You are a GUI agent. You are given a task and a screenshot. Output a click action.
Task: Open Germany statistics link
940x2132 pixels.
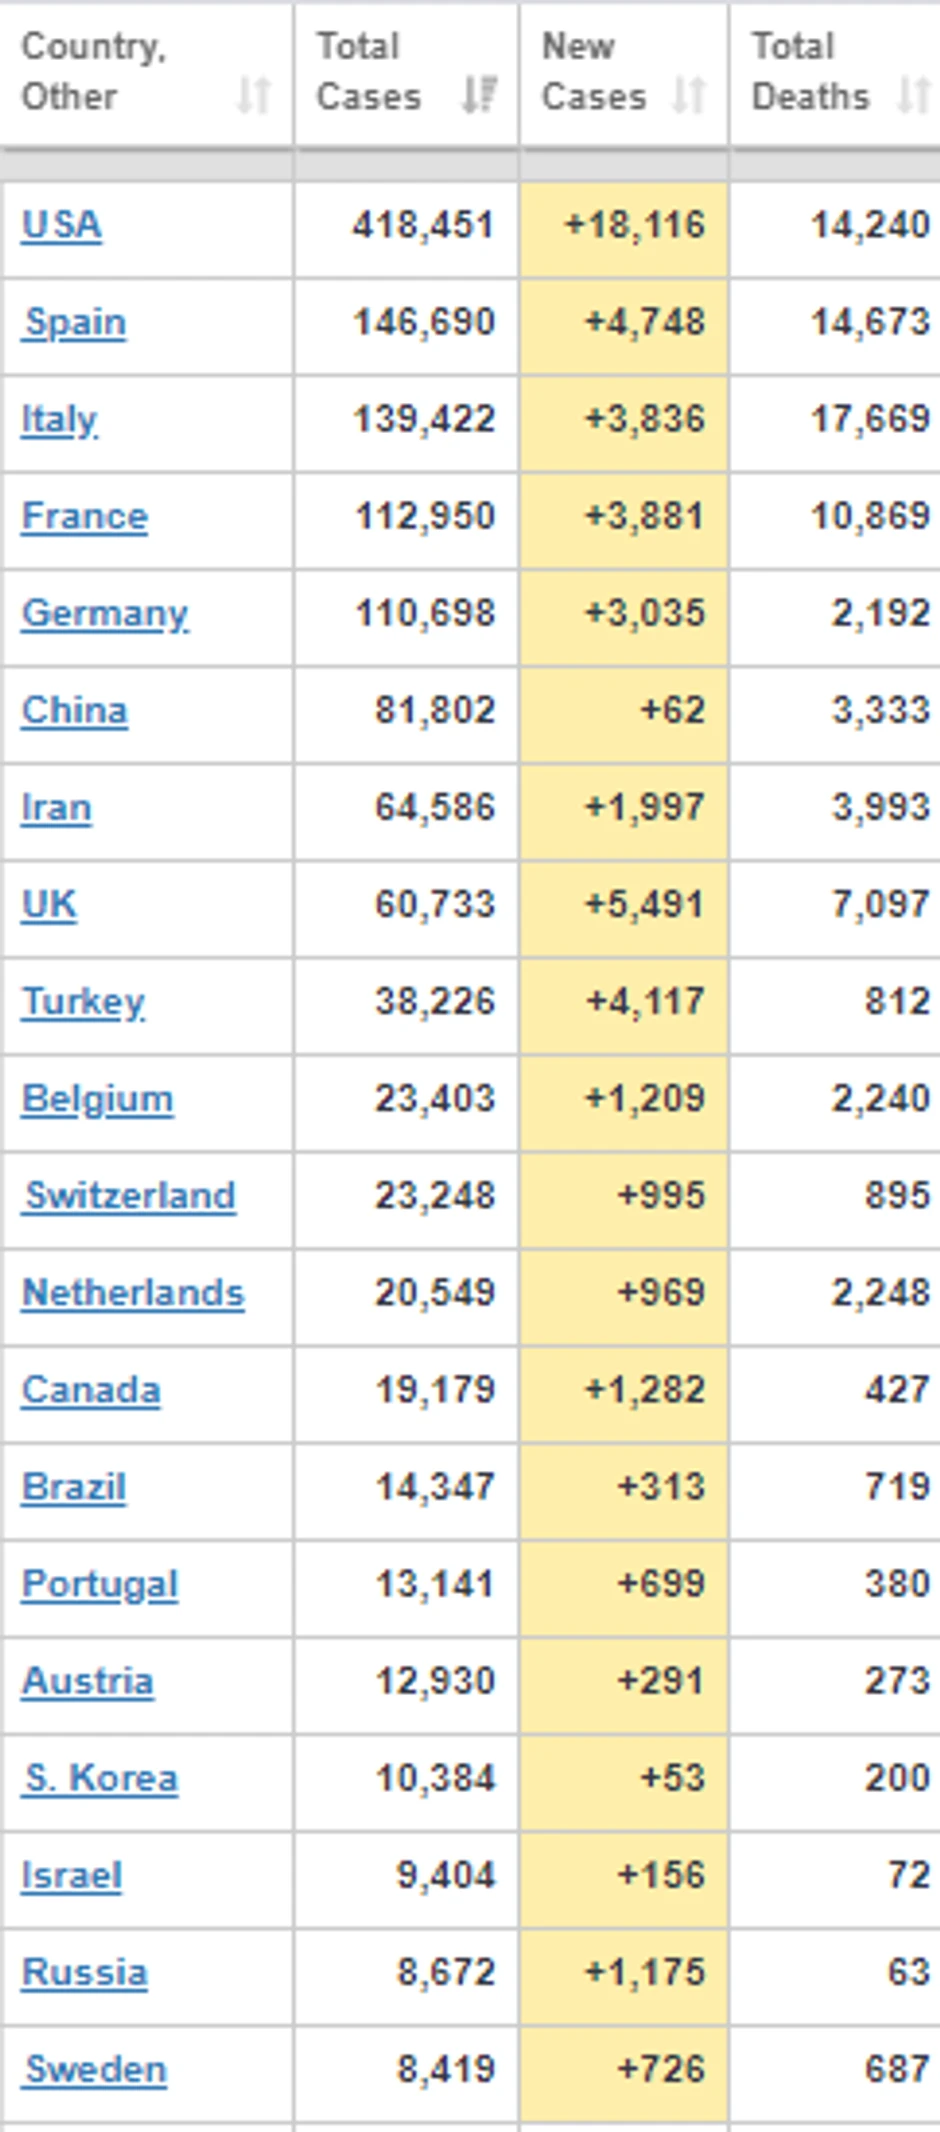click(x=105, y=613)
